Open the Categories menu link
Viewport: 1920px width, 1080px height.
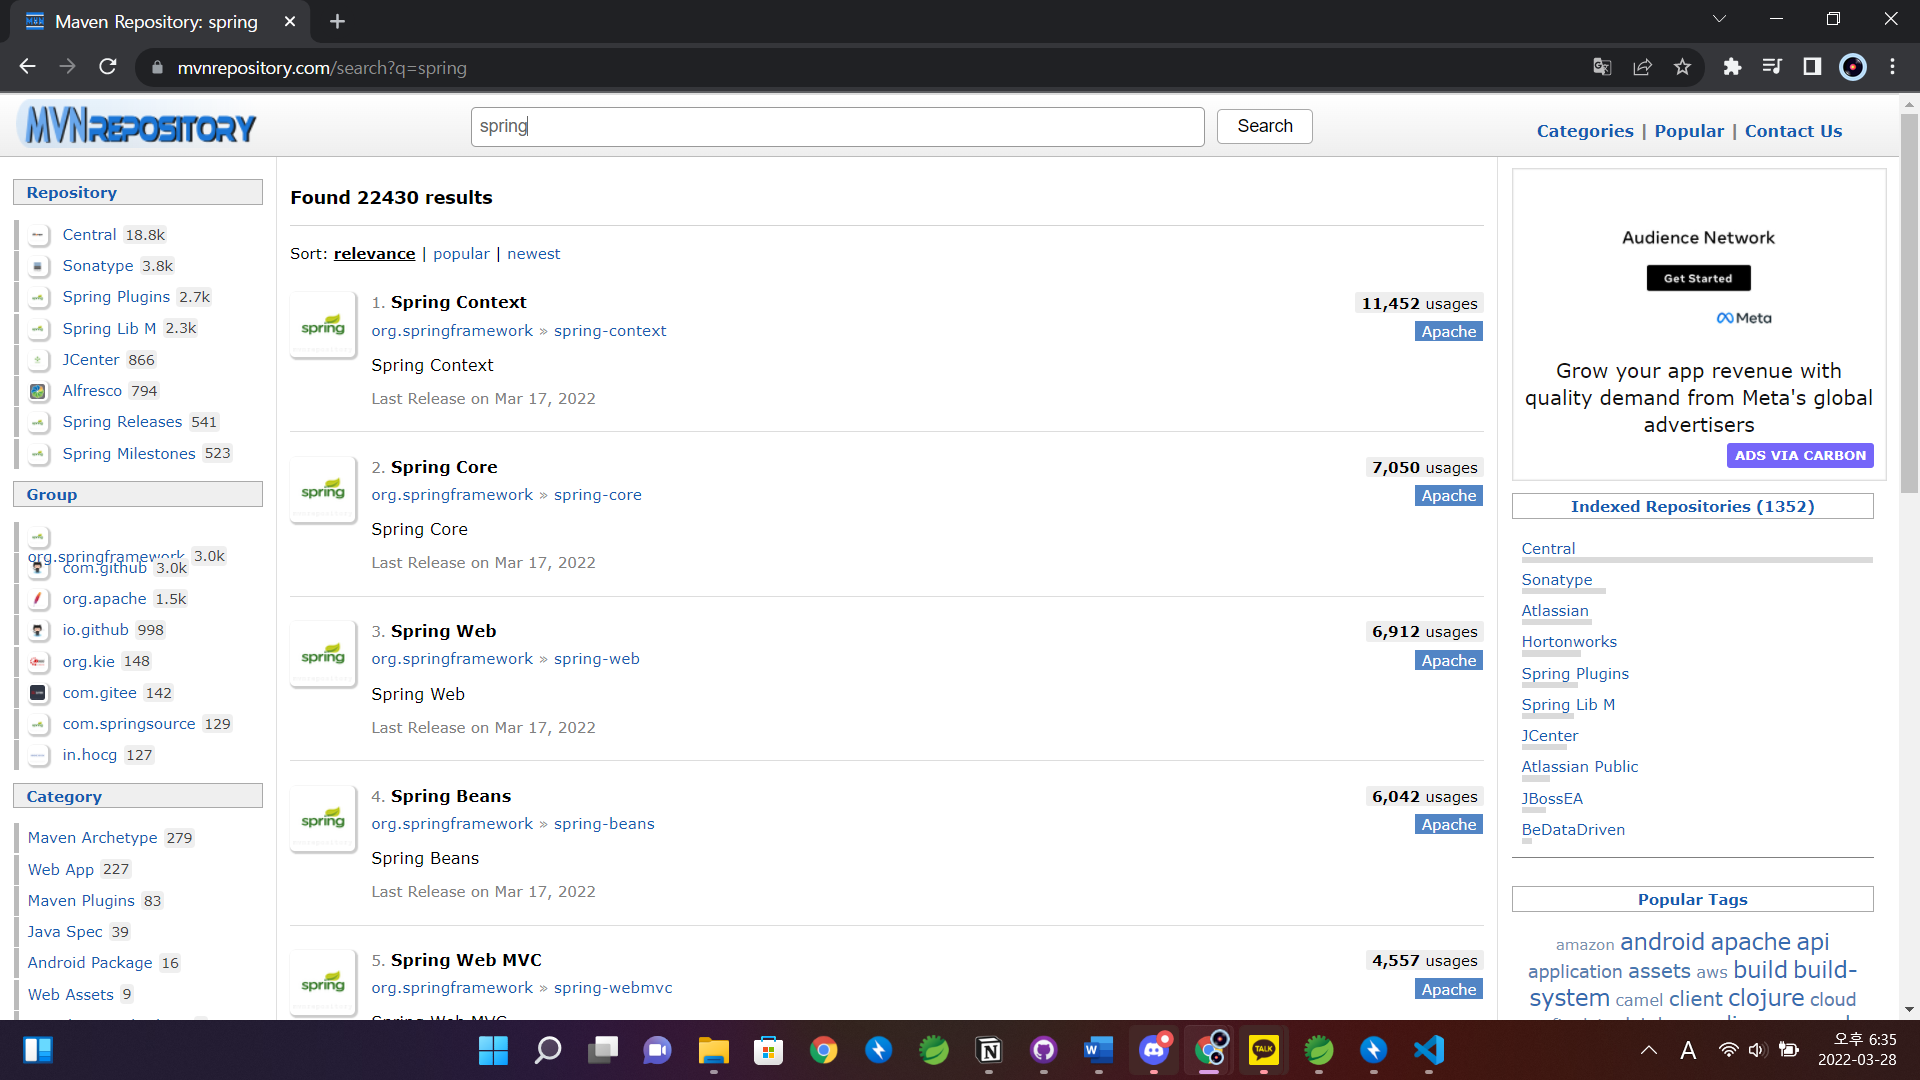tap(1585, 131)
